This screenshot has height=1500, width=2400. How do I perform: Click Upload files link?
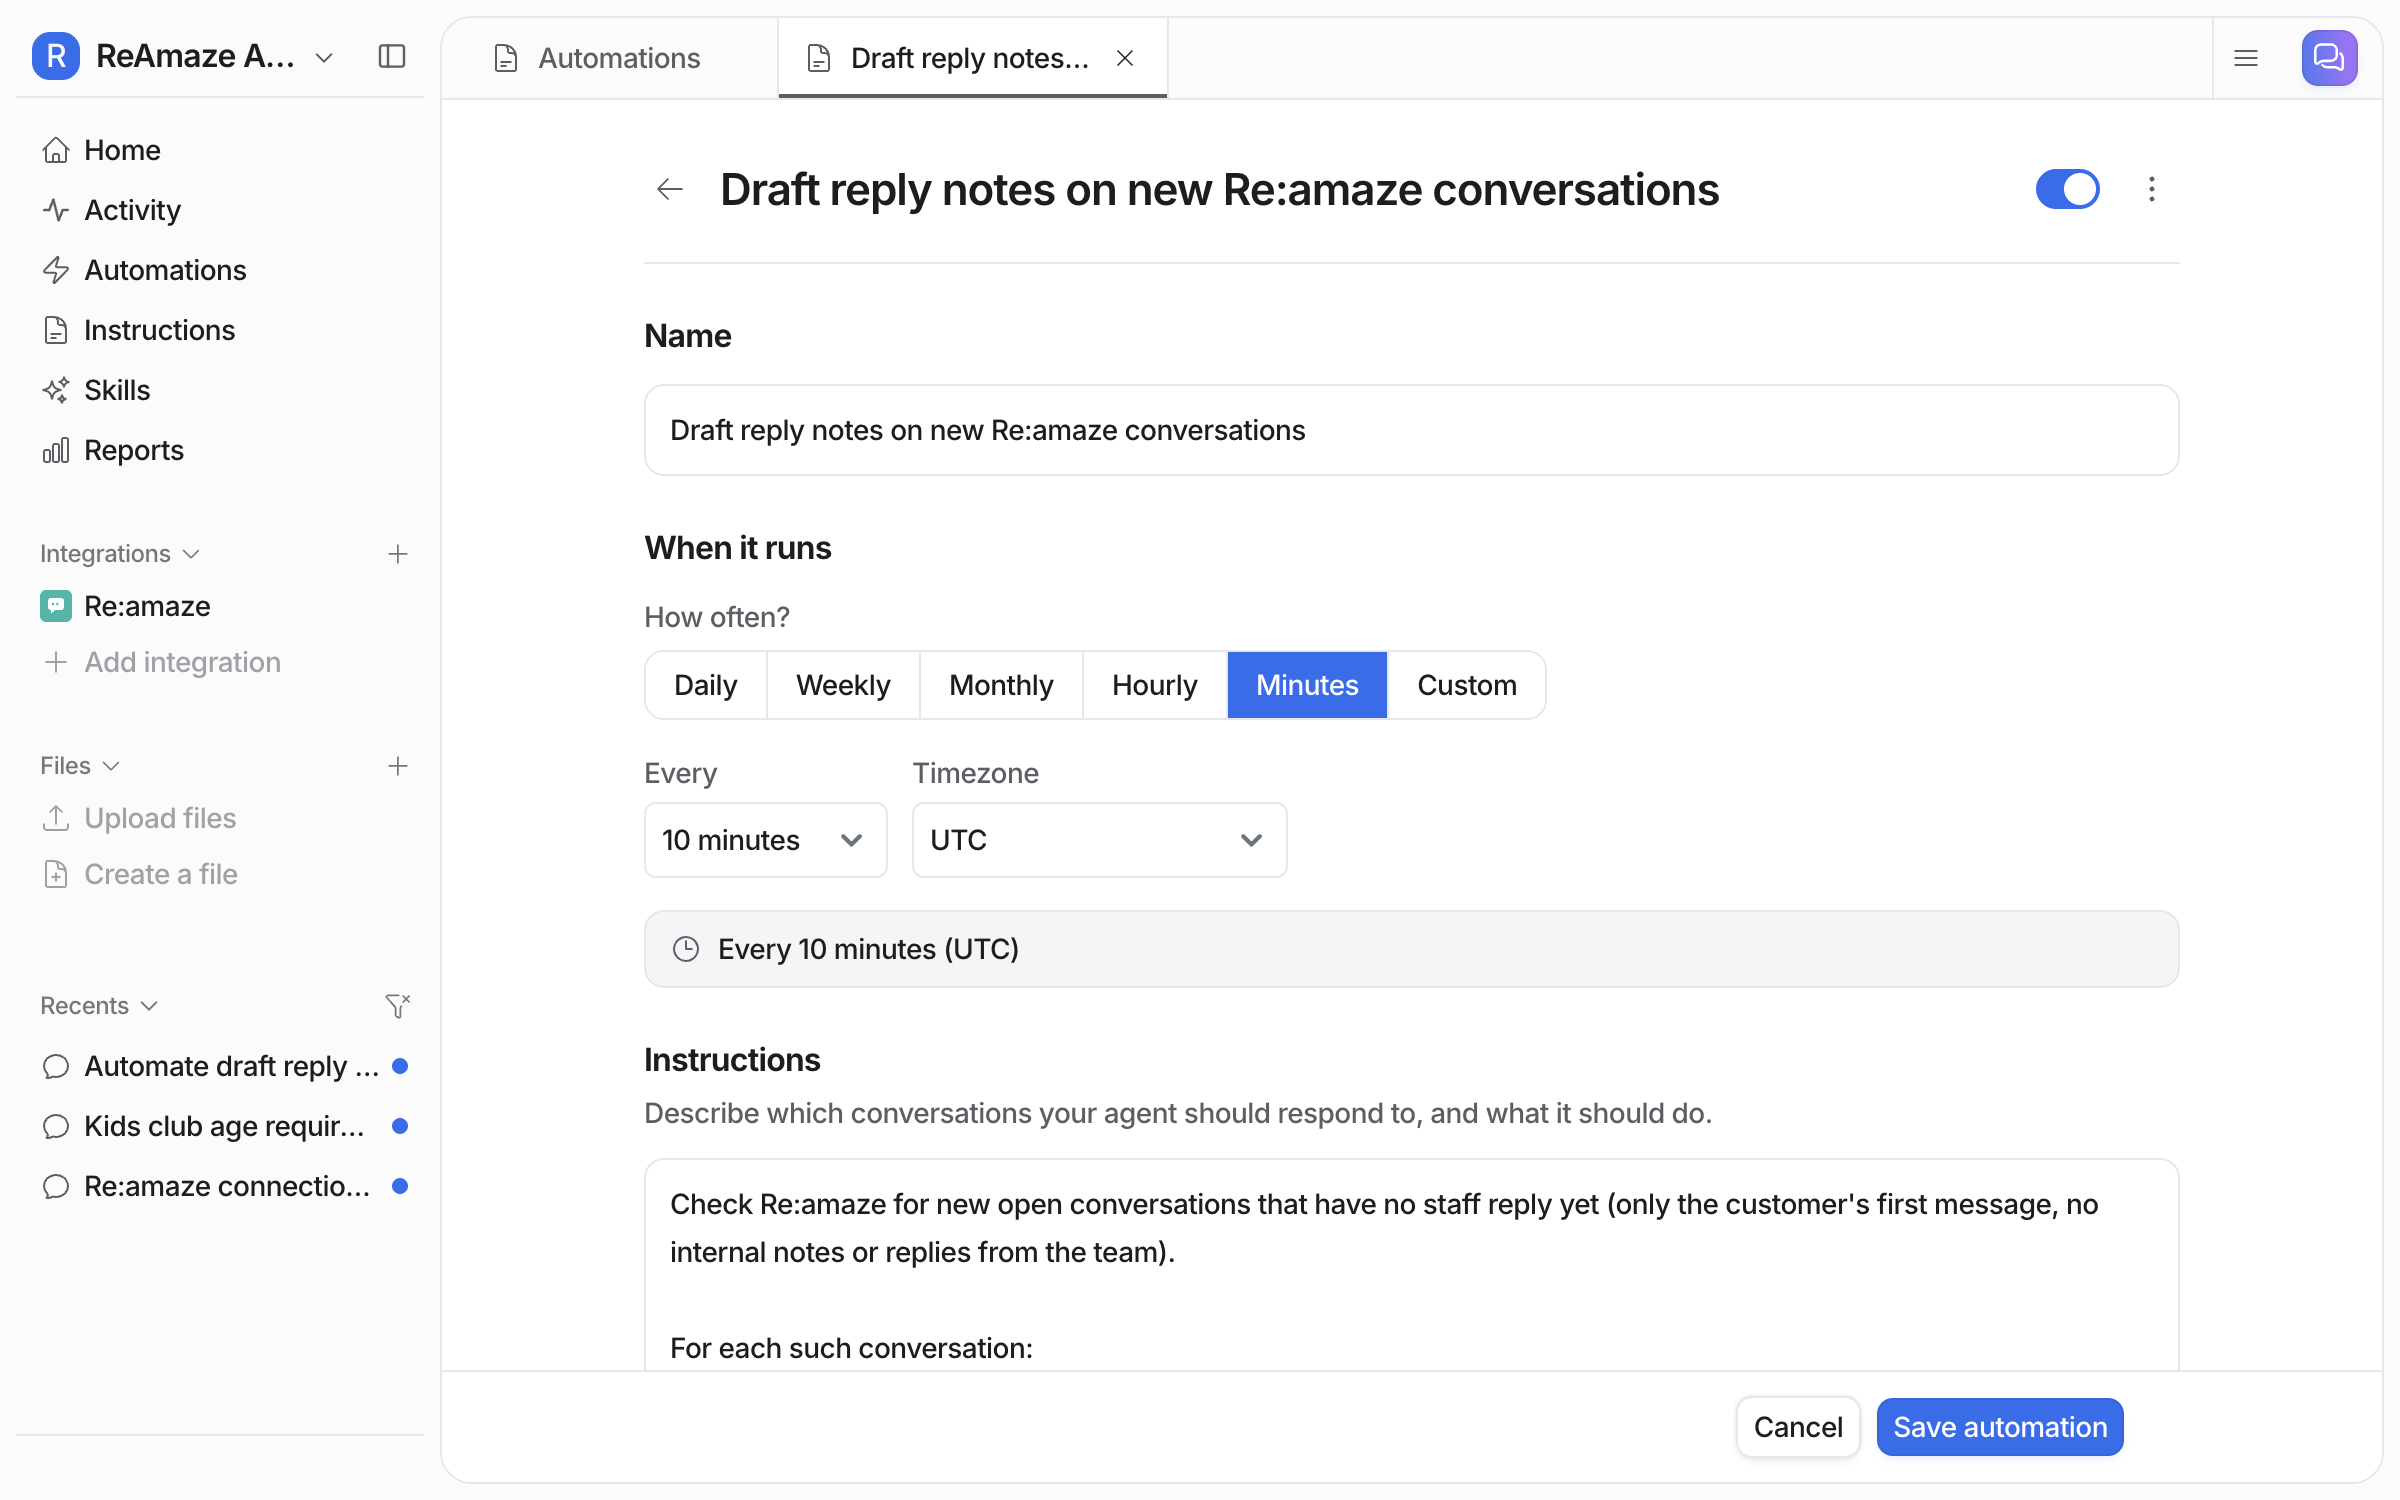(x=140, y=818)
